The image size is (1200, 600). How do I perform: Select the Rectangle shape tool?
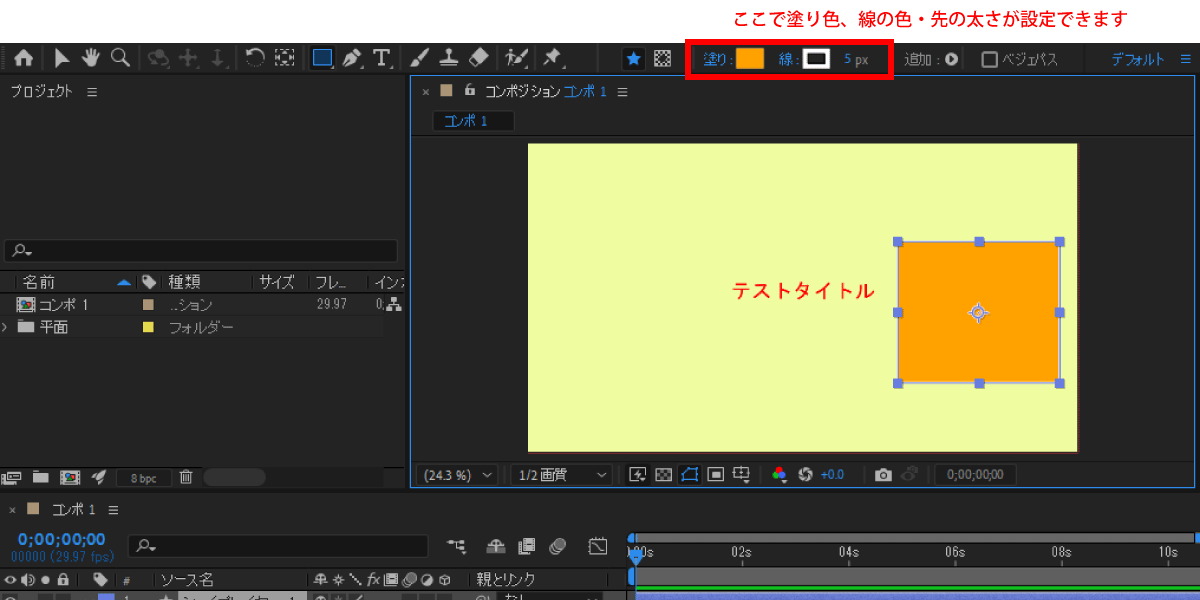(322, 58)
